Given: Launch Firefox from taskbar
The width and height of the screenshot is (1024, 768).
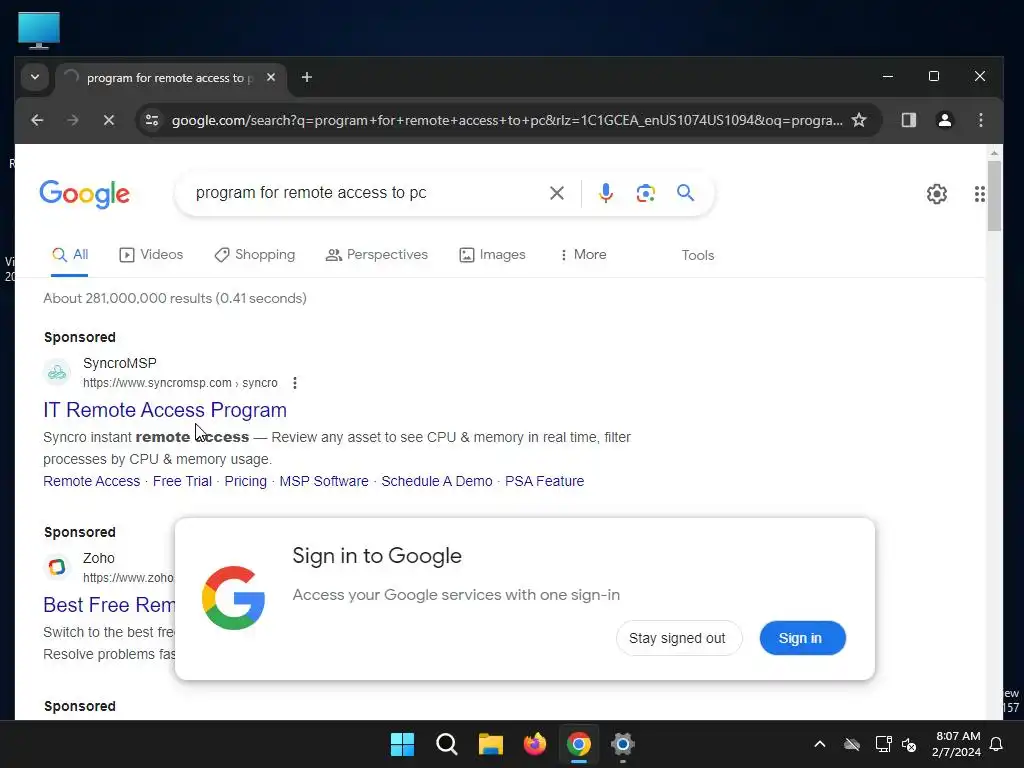Looking at the screenshot, I should (x=535, y=744).
